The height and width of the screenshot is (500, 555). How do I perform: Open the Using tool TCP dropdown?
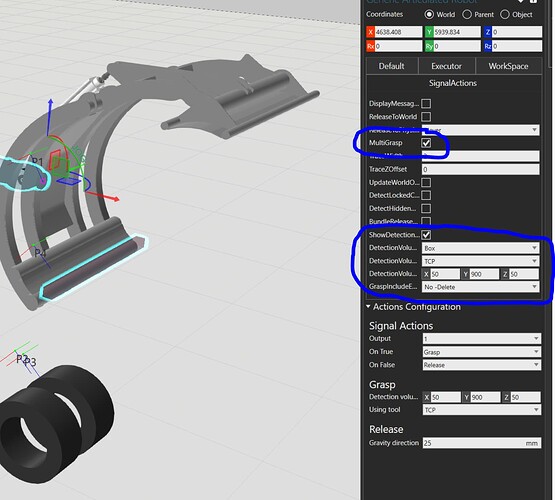coord(481,410)
